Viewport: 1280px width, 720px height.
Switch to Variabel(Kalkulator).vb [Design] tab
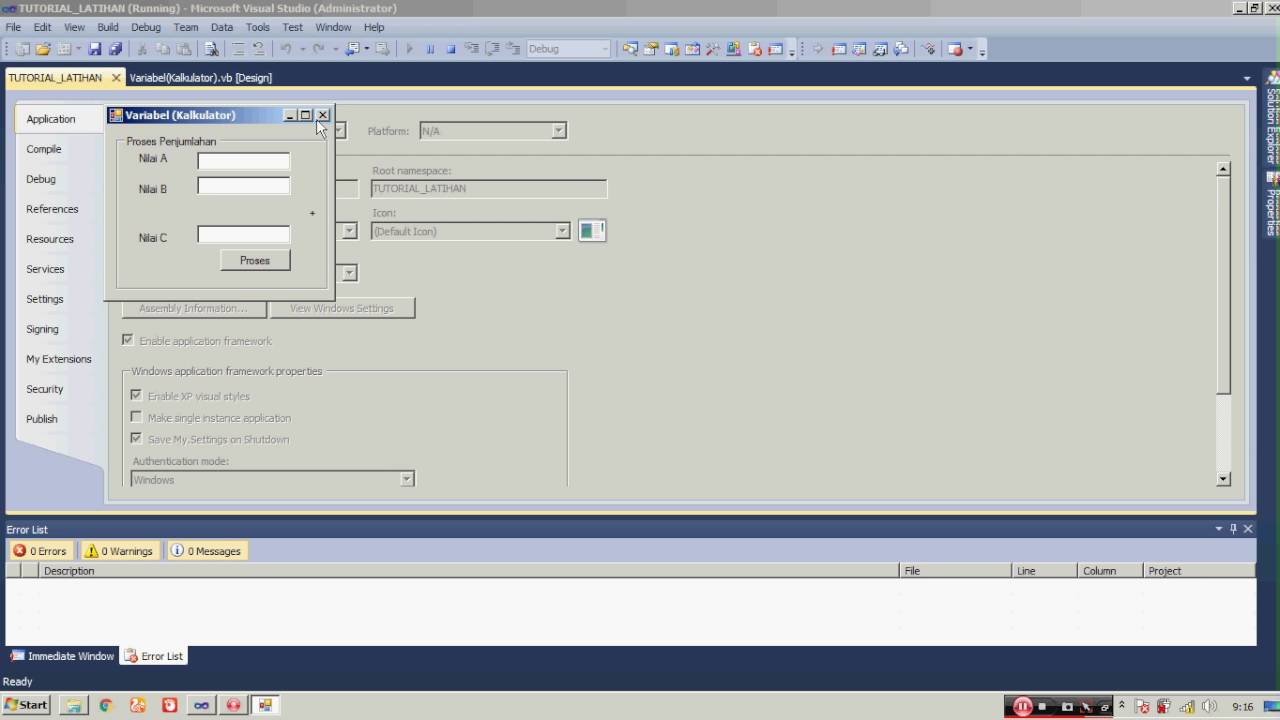coord(200,78)
